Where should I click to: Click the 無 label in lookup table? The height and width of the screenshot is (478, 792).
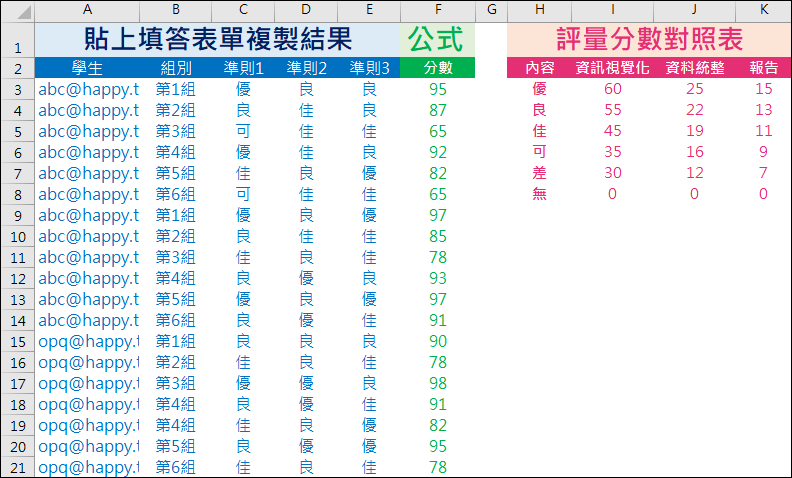click(539, 194)
